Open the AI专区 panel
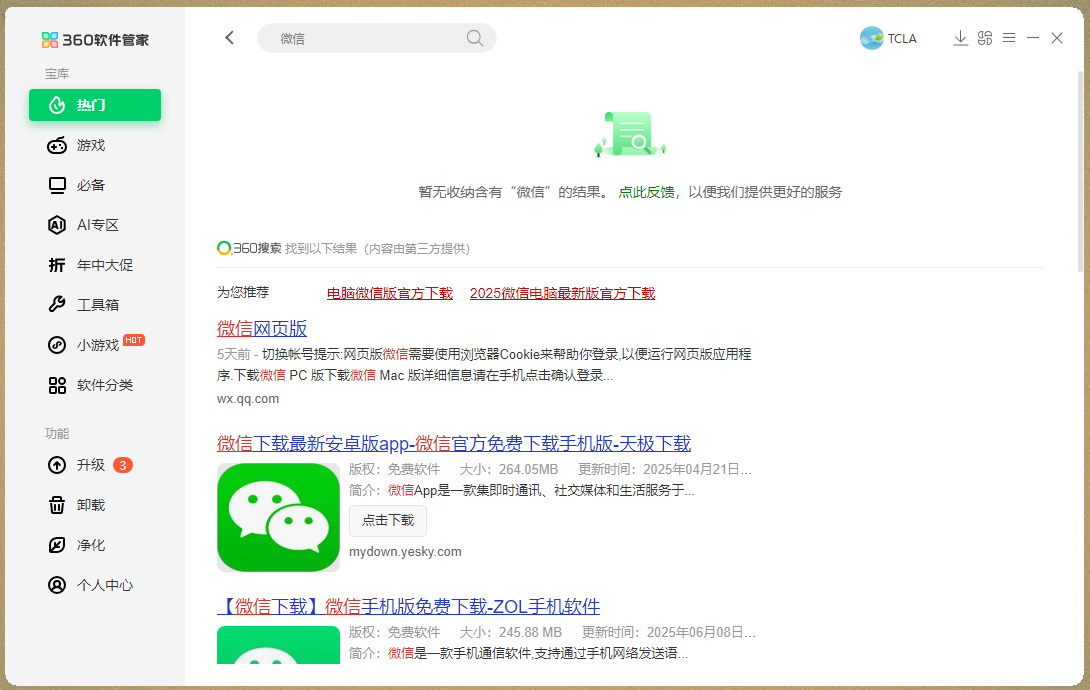Screen dimensions: 1090x690 [x=95, y=225]
